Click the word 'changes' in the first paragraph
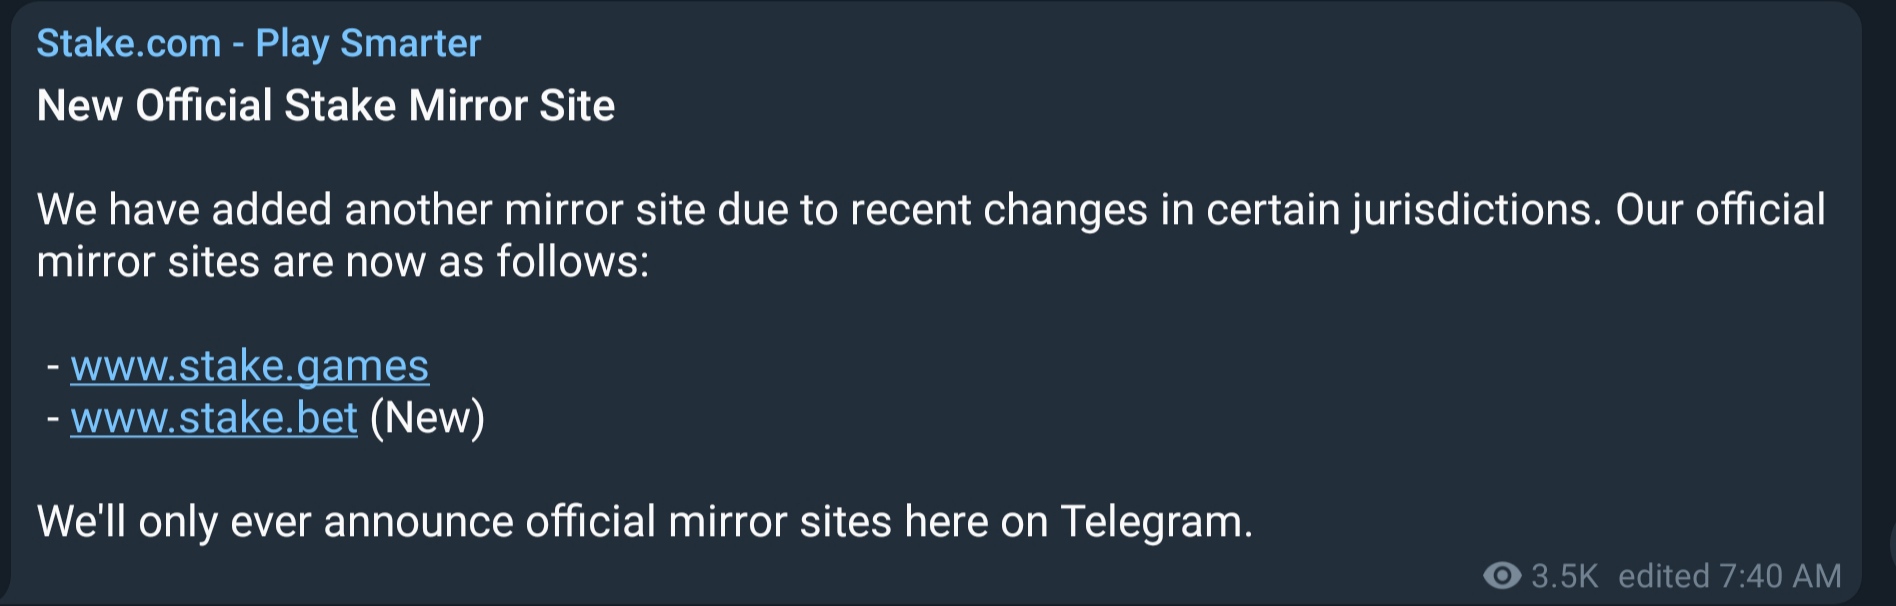Image resolution: width=1896 pixels, height=606 pixels. [x=1065, y=210]
